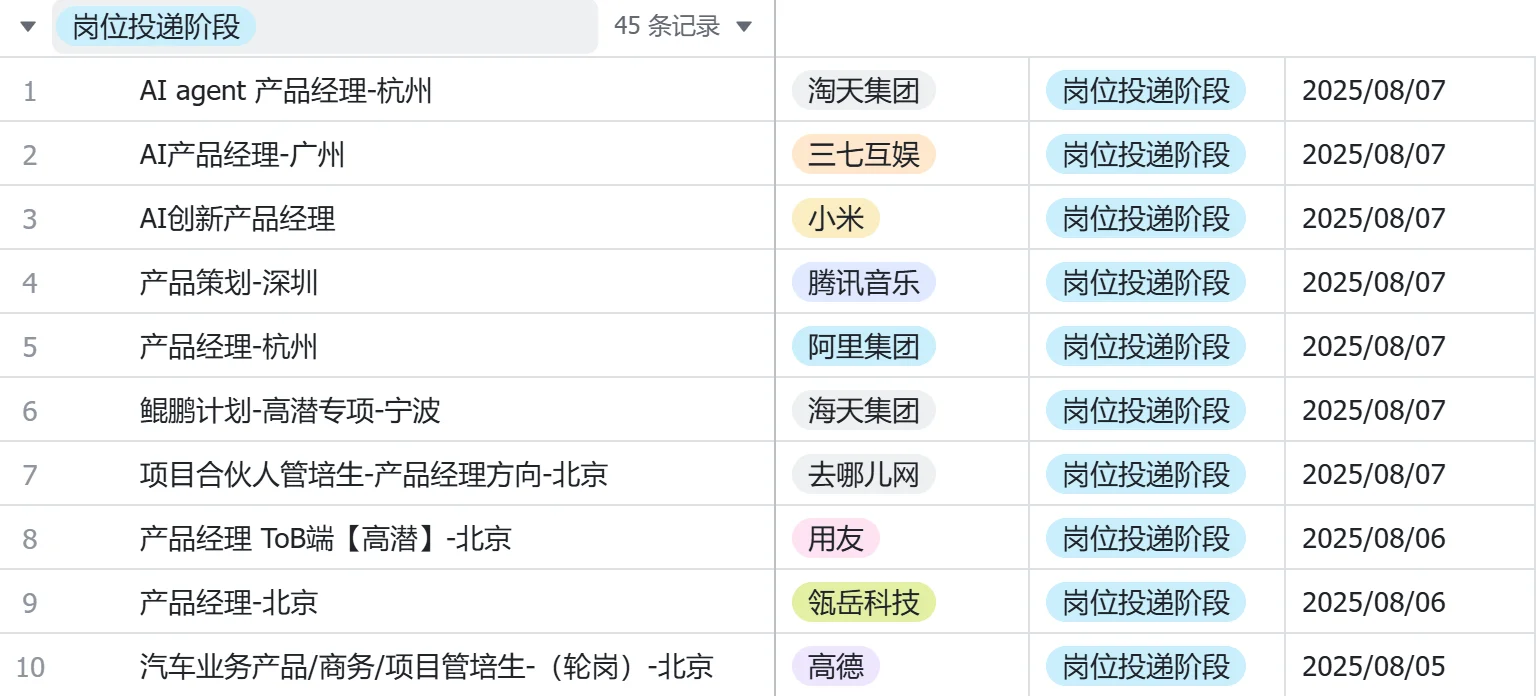Click the 45 条记录 count label

667,26
